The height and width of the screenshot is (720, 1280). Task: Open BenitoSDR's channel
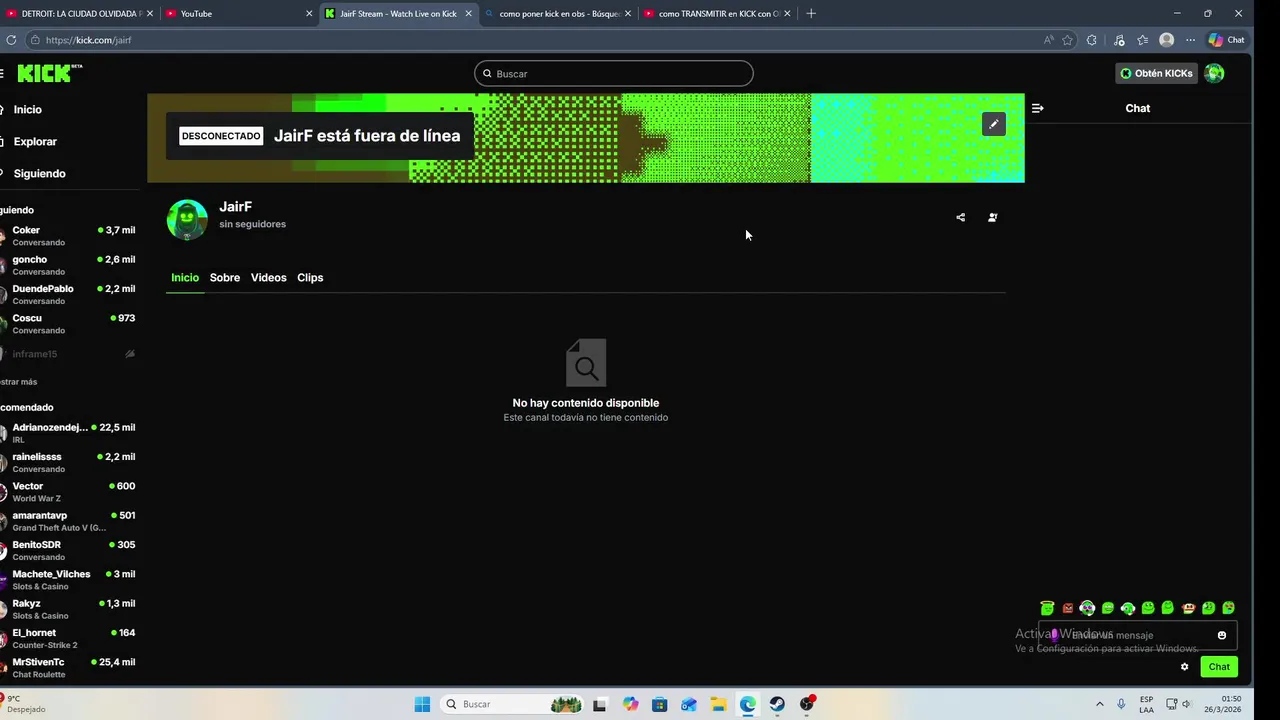[x=70, y=550]
